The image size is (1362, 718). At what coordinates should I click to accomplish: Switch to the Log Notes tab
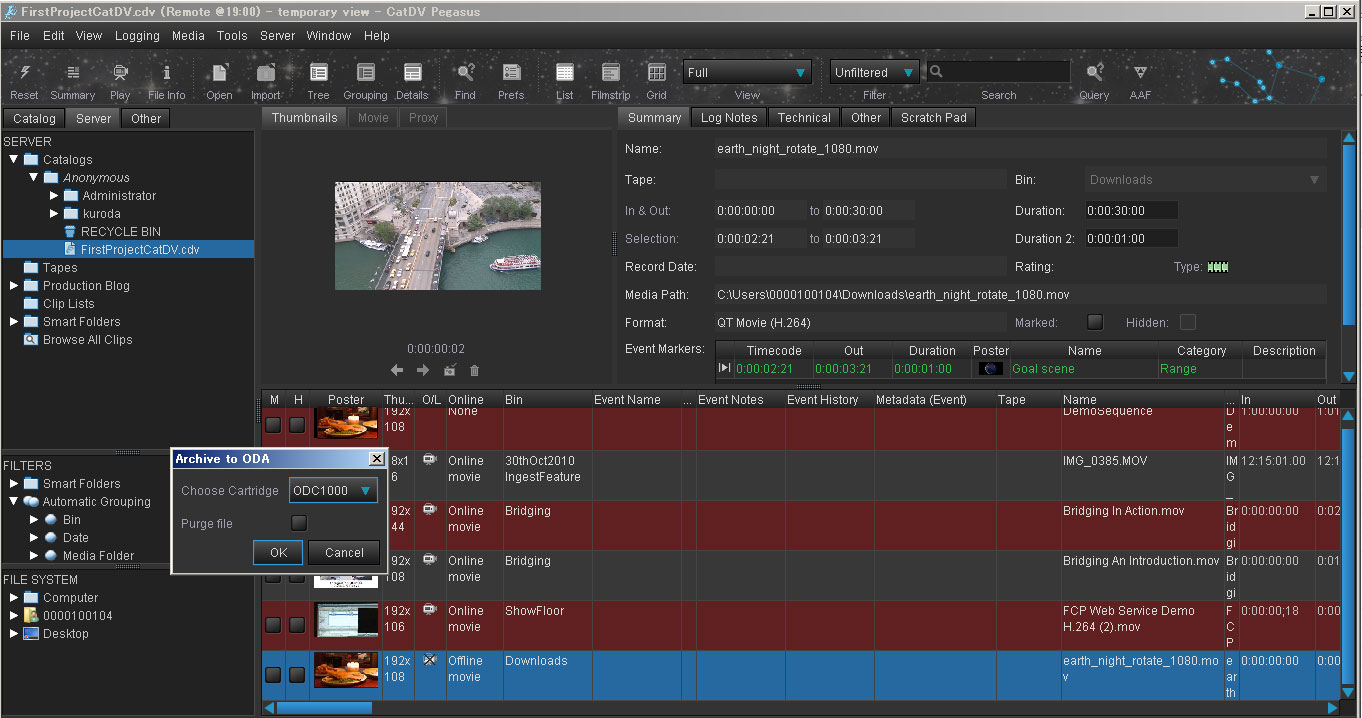729,117
